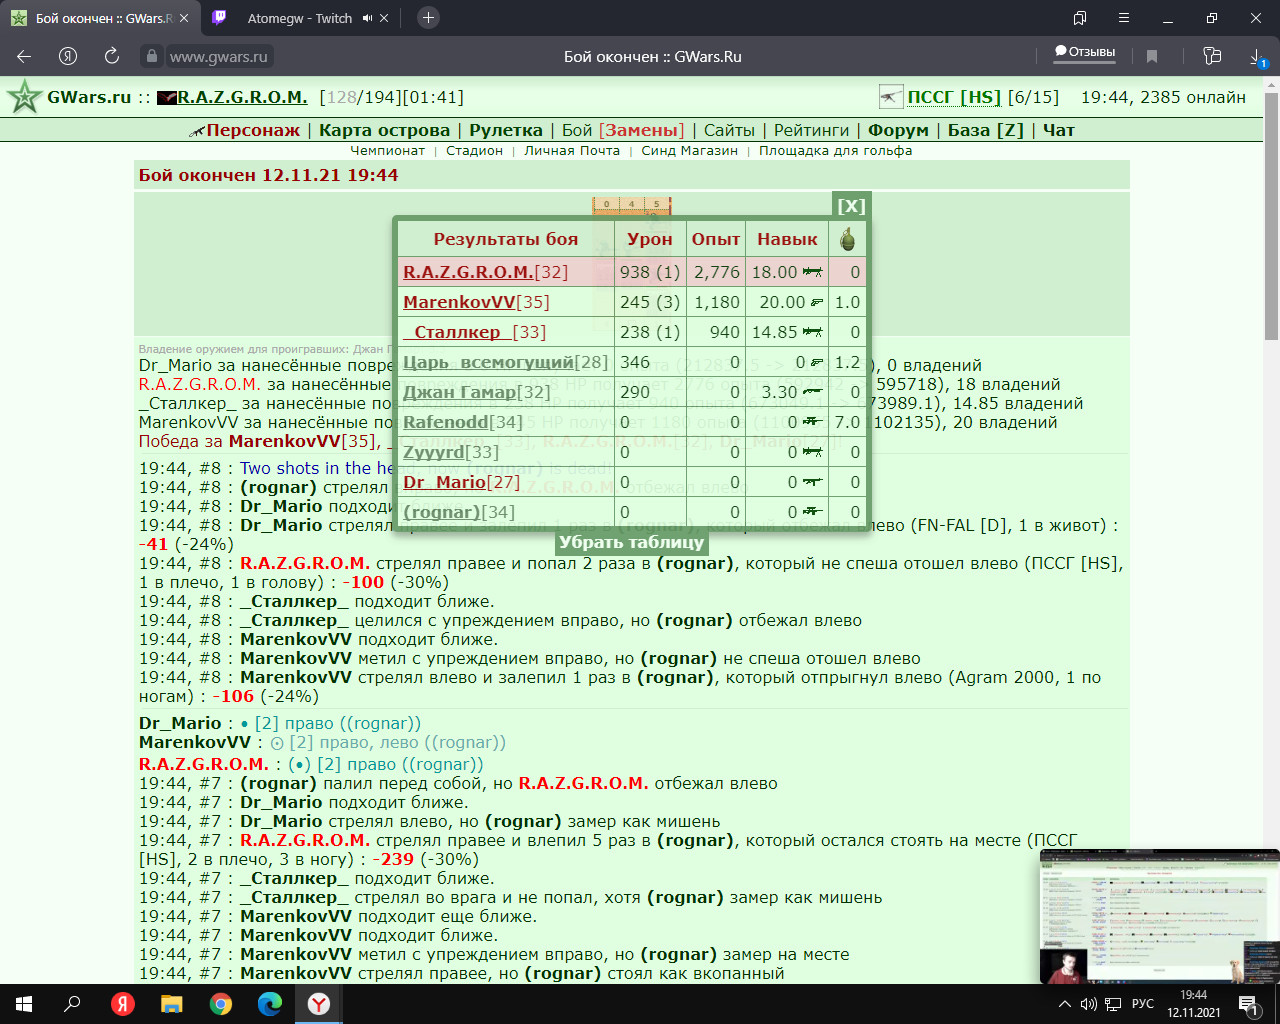Open the Twitch stream picture-in-picture thumbnail
The width and height of the screenshot is (1280, 1024).
(x=1159, y=917)
